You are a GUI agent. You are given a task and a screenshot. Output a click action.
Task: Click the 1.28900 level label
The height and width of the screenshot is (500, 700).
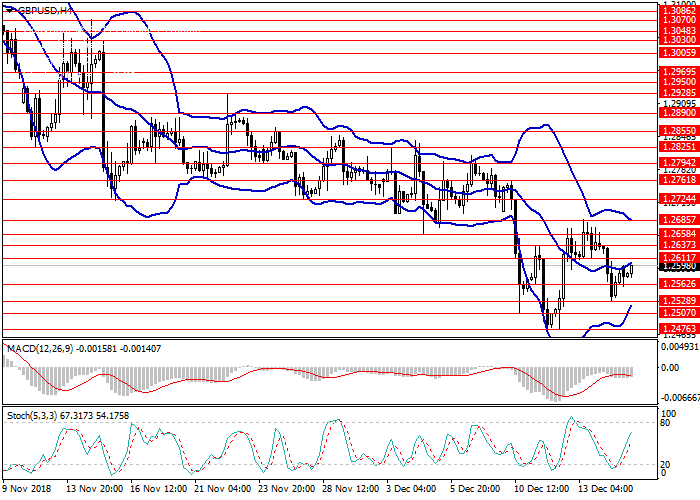pyautogui.click(x=678, y=114)
